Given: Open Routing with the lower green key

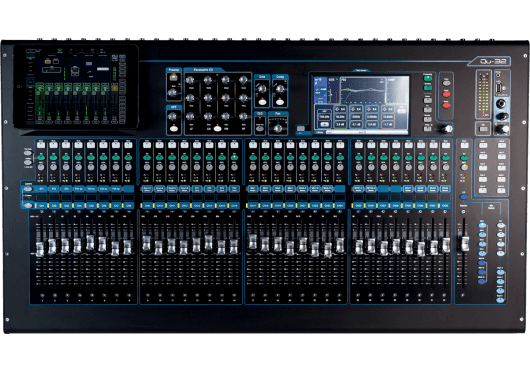Looking at the screenshot, I should click(428, 88).
